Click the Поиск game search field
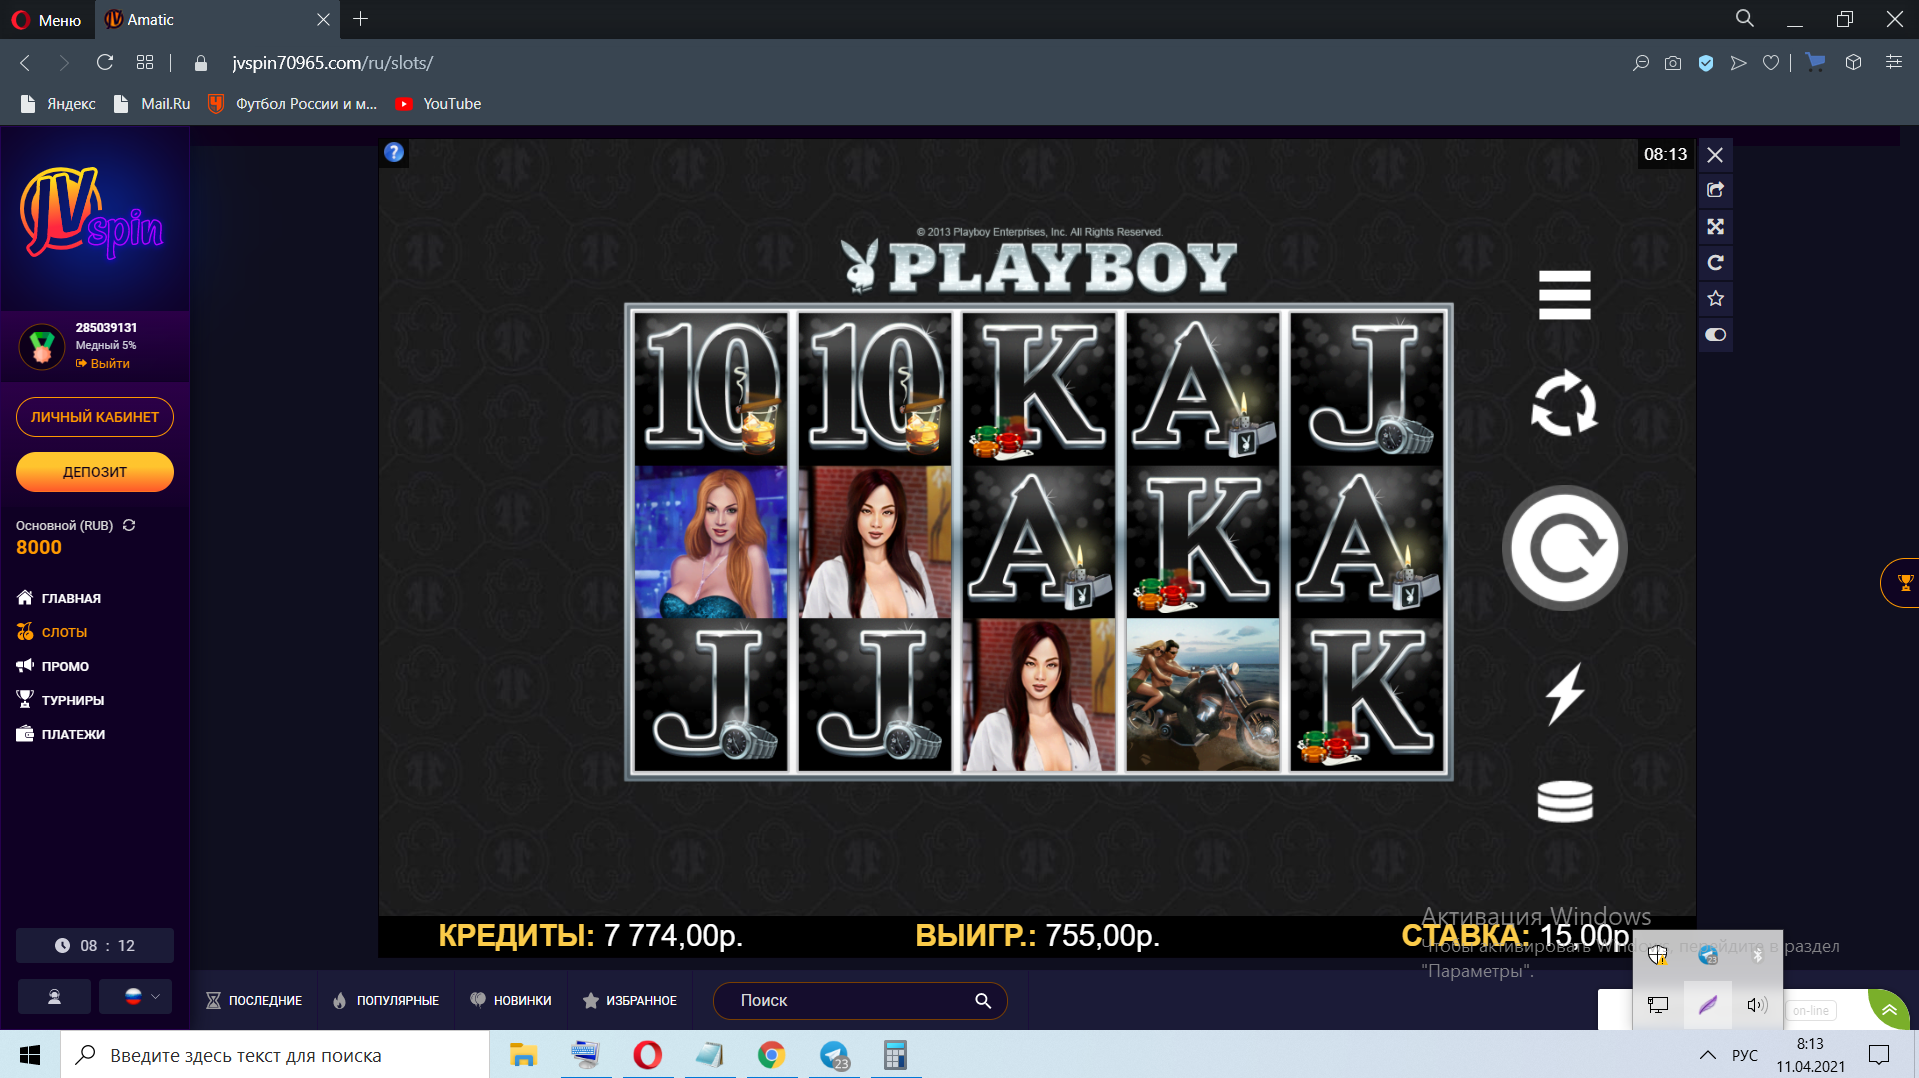Image resolution: width=1919 pixels, height=1078 pixels. pos(850,1000)
